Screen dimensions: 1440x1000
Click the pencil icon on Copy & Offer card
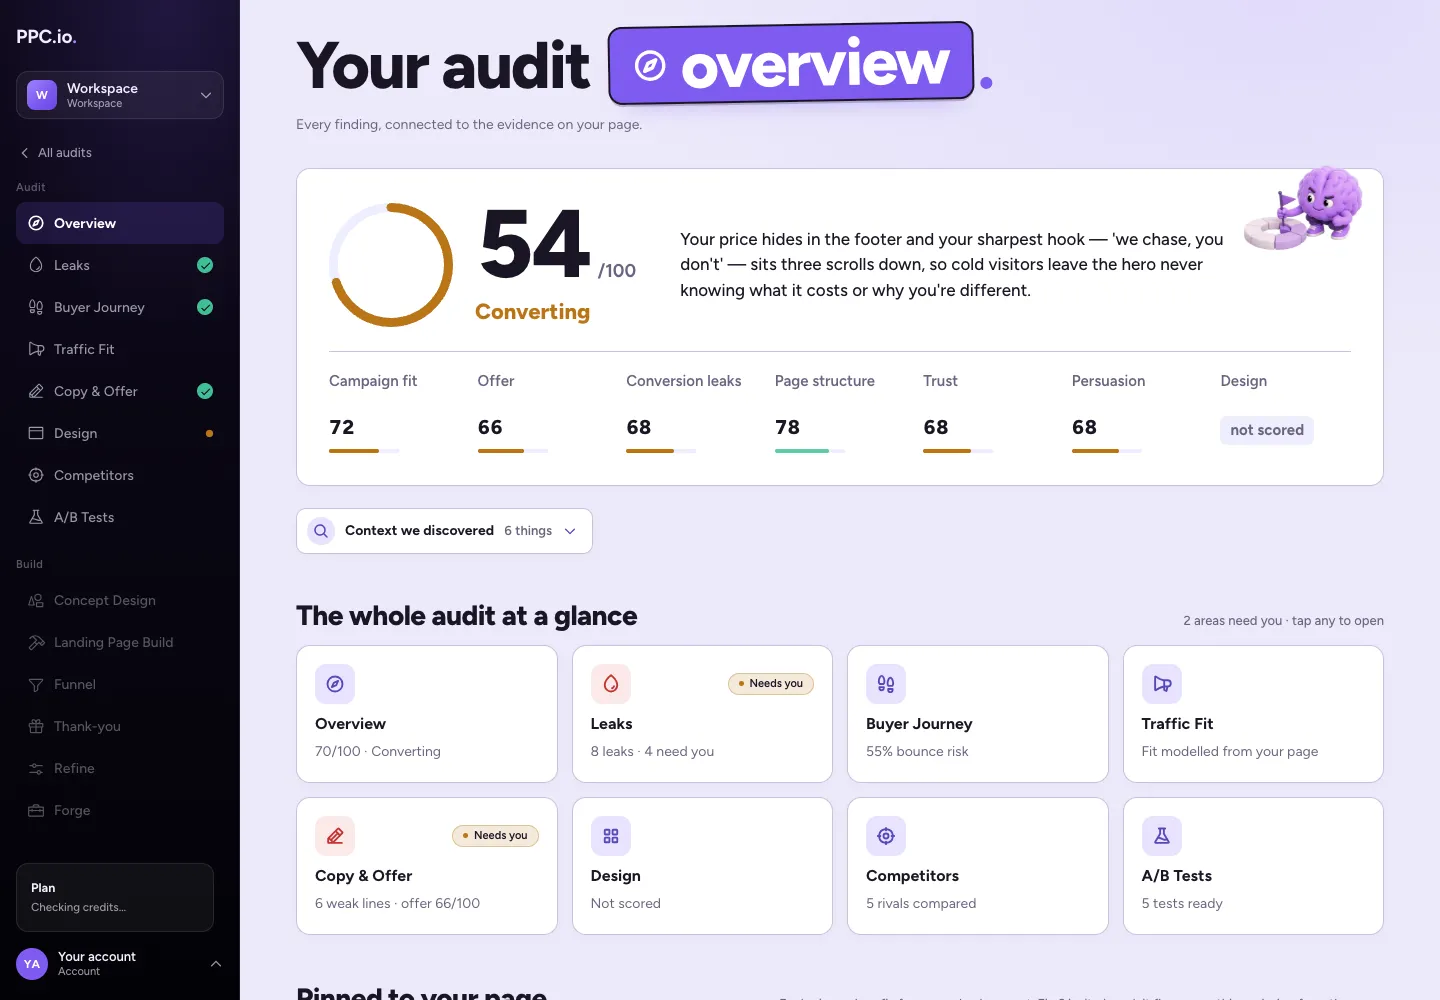335,836
